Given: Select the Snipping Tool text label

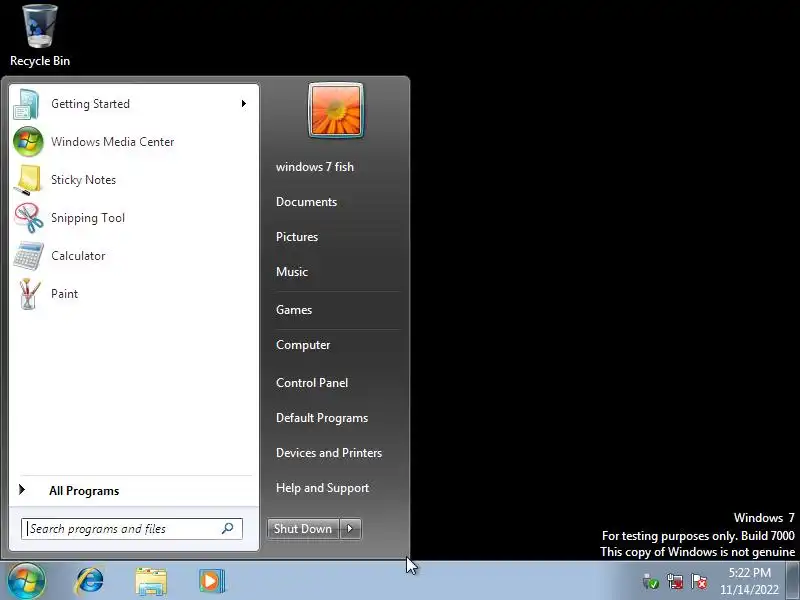Looking at the screenshot, I should point(88,218).
